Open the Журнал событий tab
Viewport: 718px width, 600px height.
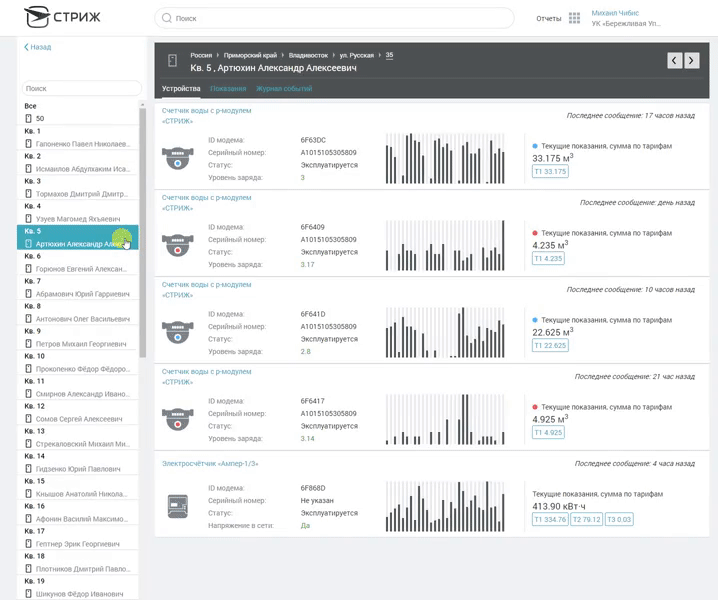(x=284, y=88)
